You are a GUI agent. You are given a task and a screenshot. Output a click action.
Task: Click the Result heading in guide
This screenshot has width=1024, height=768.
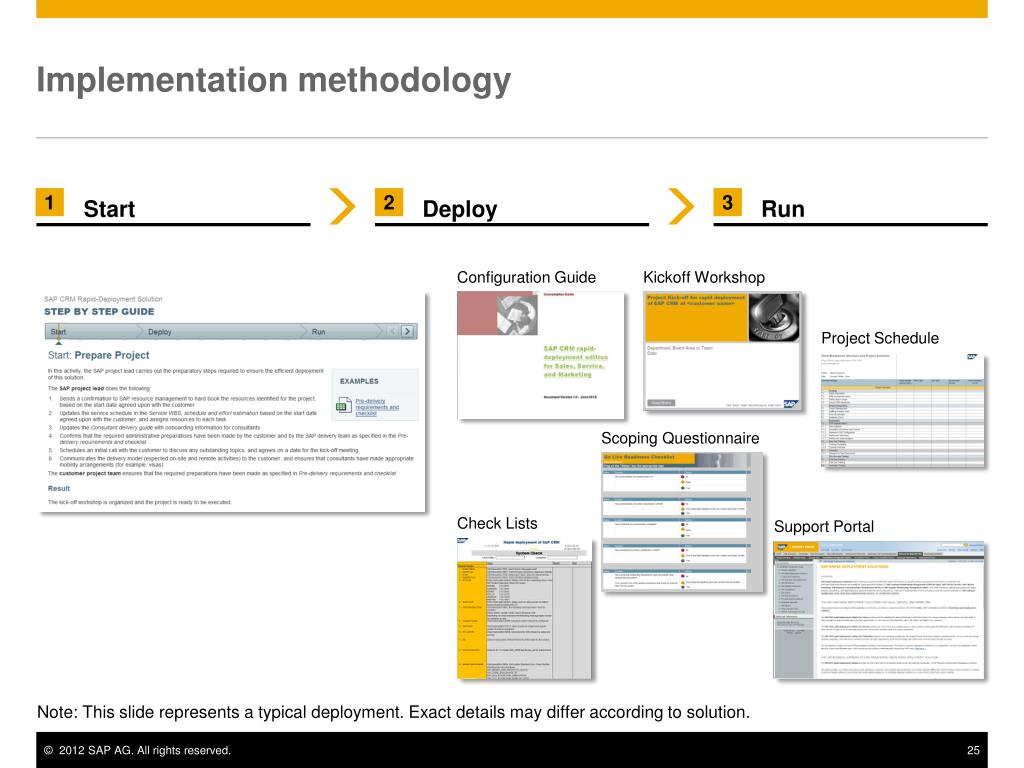point(59,488)
